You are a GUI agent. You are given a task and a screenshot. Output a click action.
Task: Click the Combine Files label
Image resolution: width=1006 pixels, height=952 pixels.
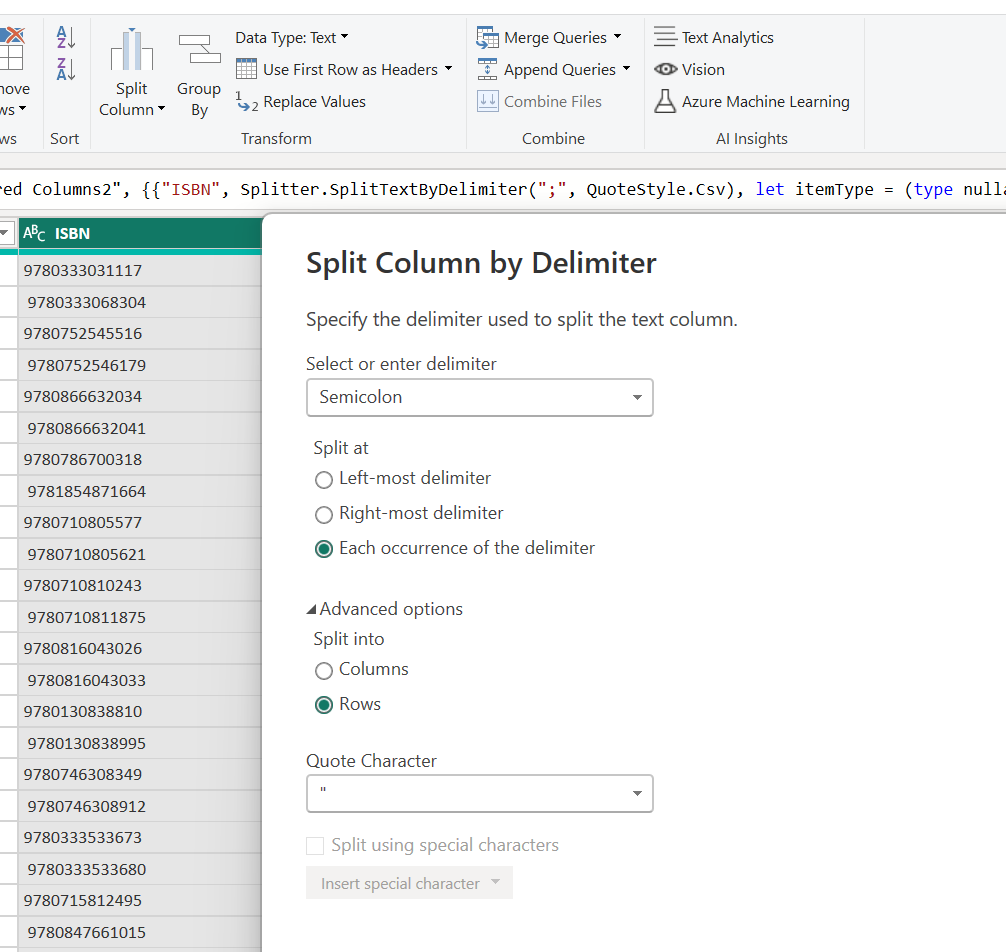point(553,101)
